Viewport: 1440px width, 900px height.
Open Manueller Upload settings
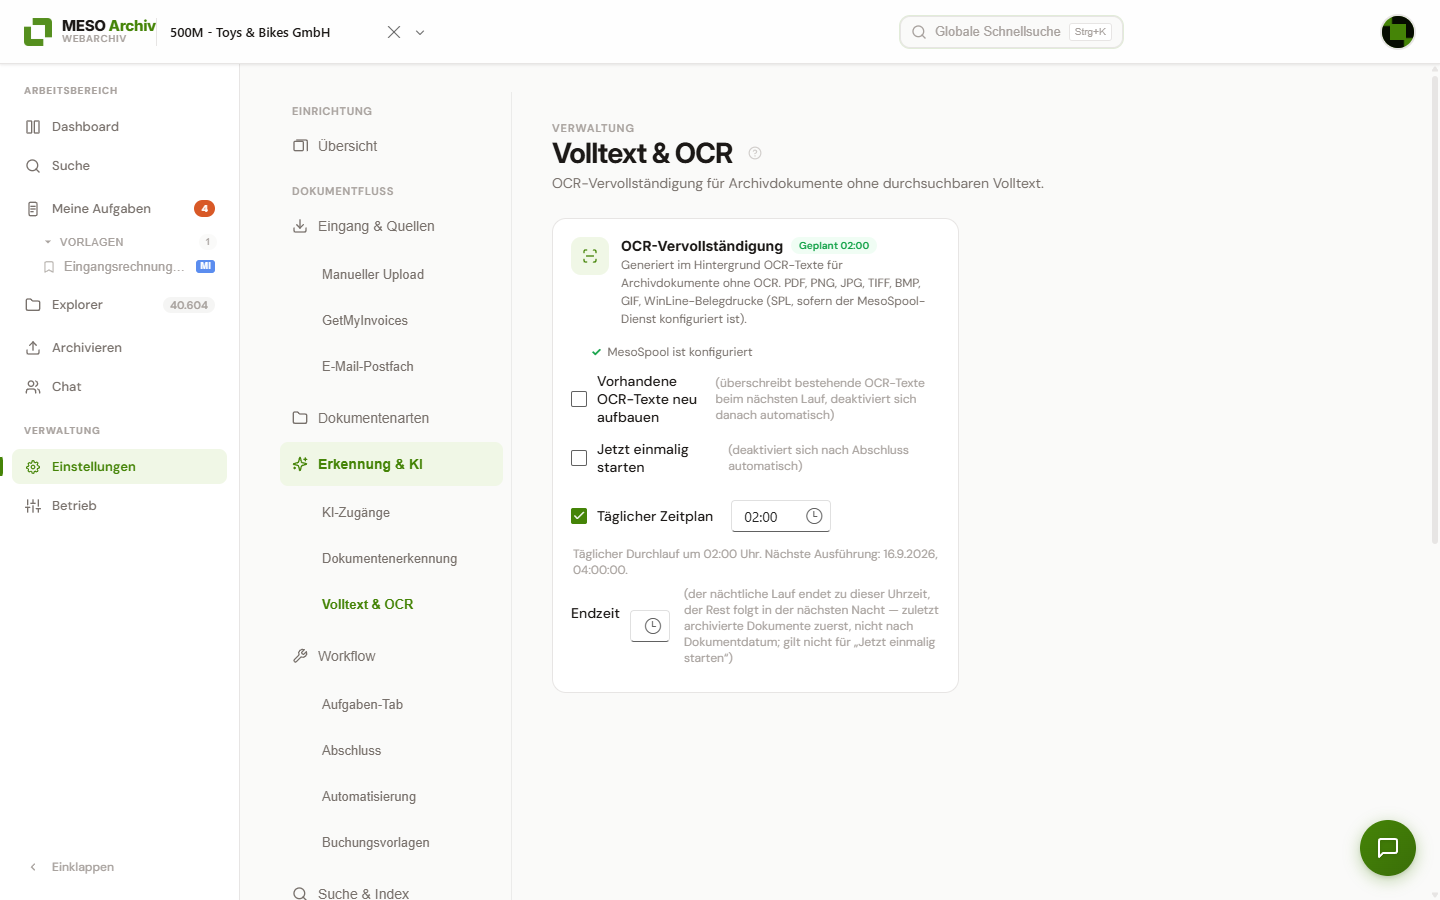[x=373, y=274]
